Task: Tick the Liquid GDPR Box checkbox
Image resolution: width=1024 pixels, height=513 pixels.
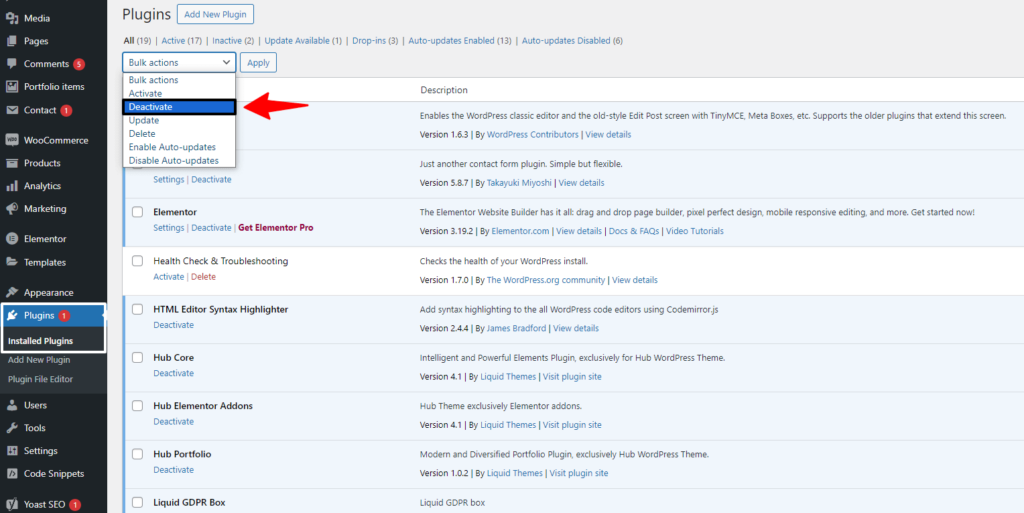Action: 138,503
